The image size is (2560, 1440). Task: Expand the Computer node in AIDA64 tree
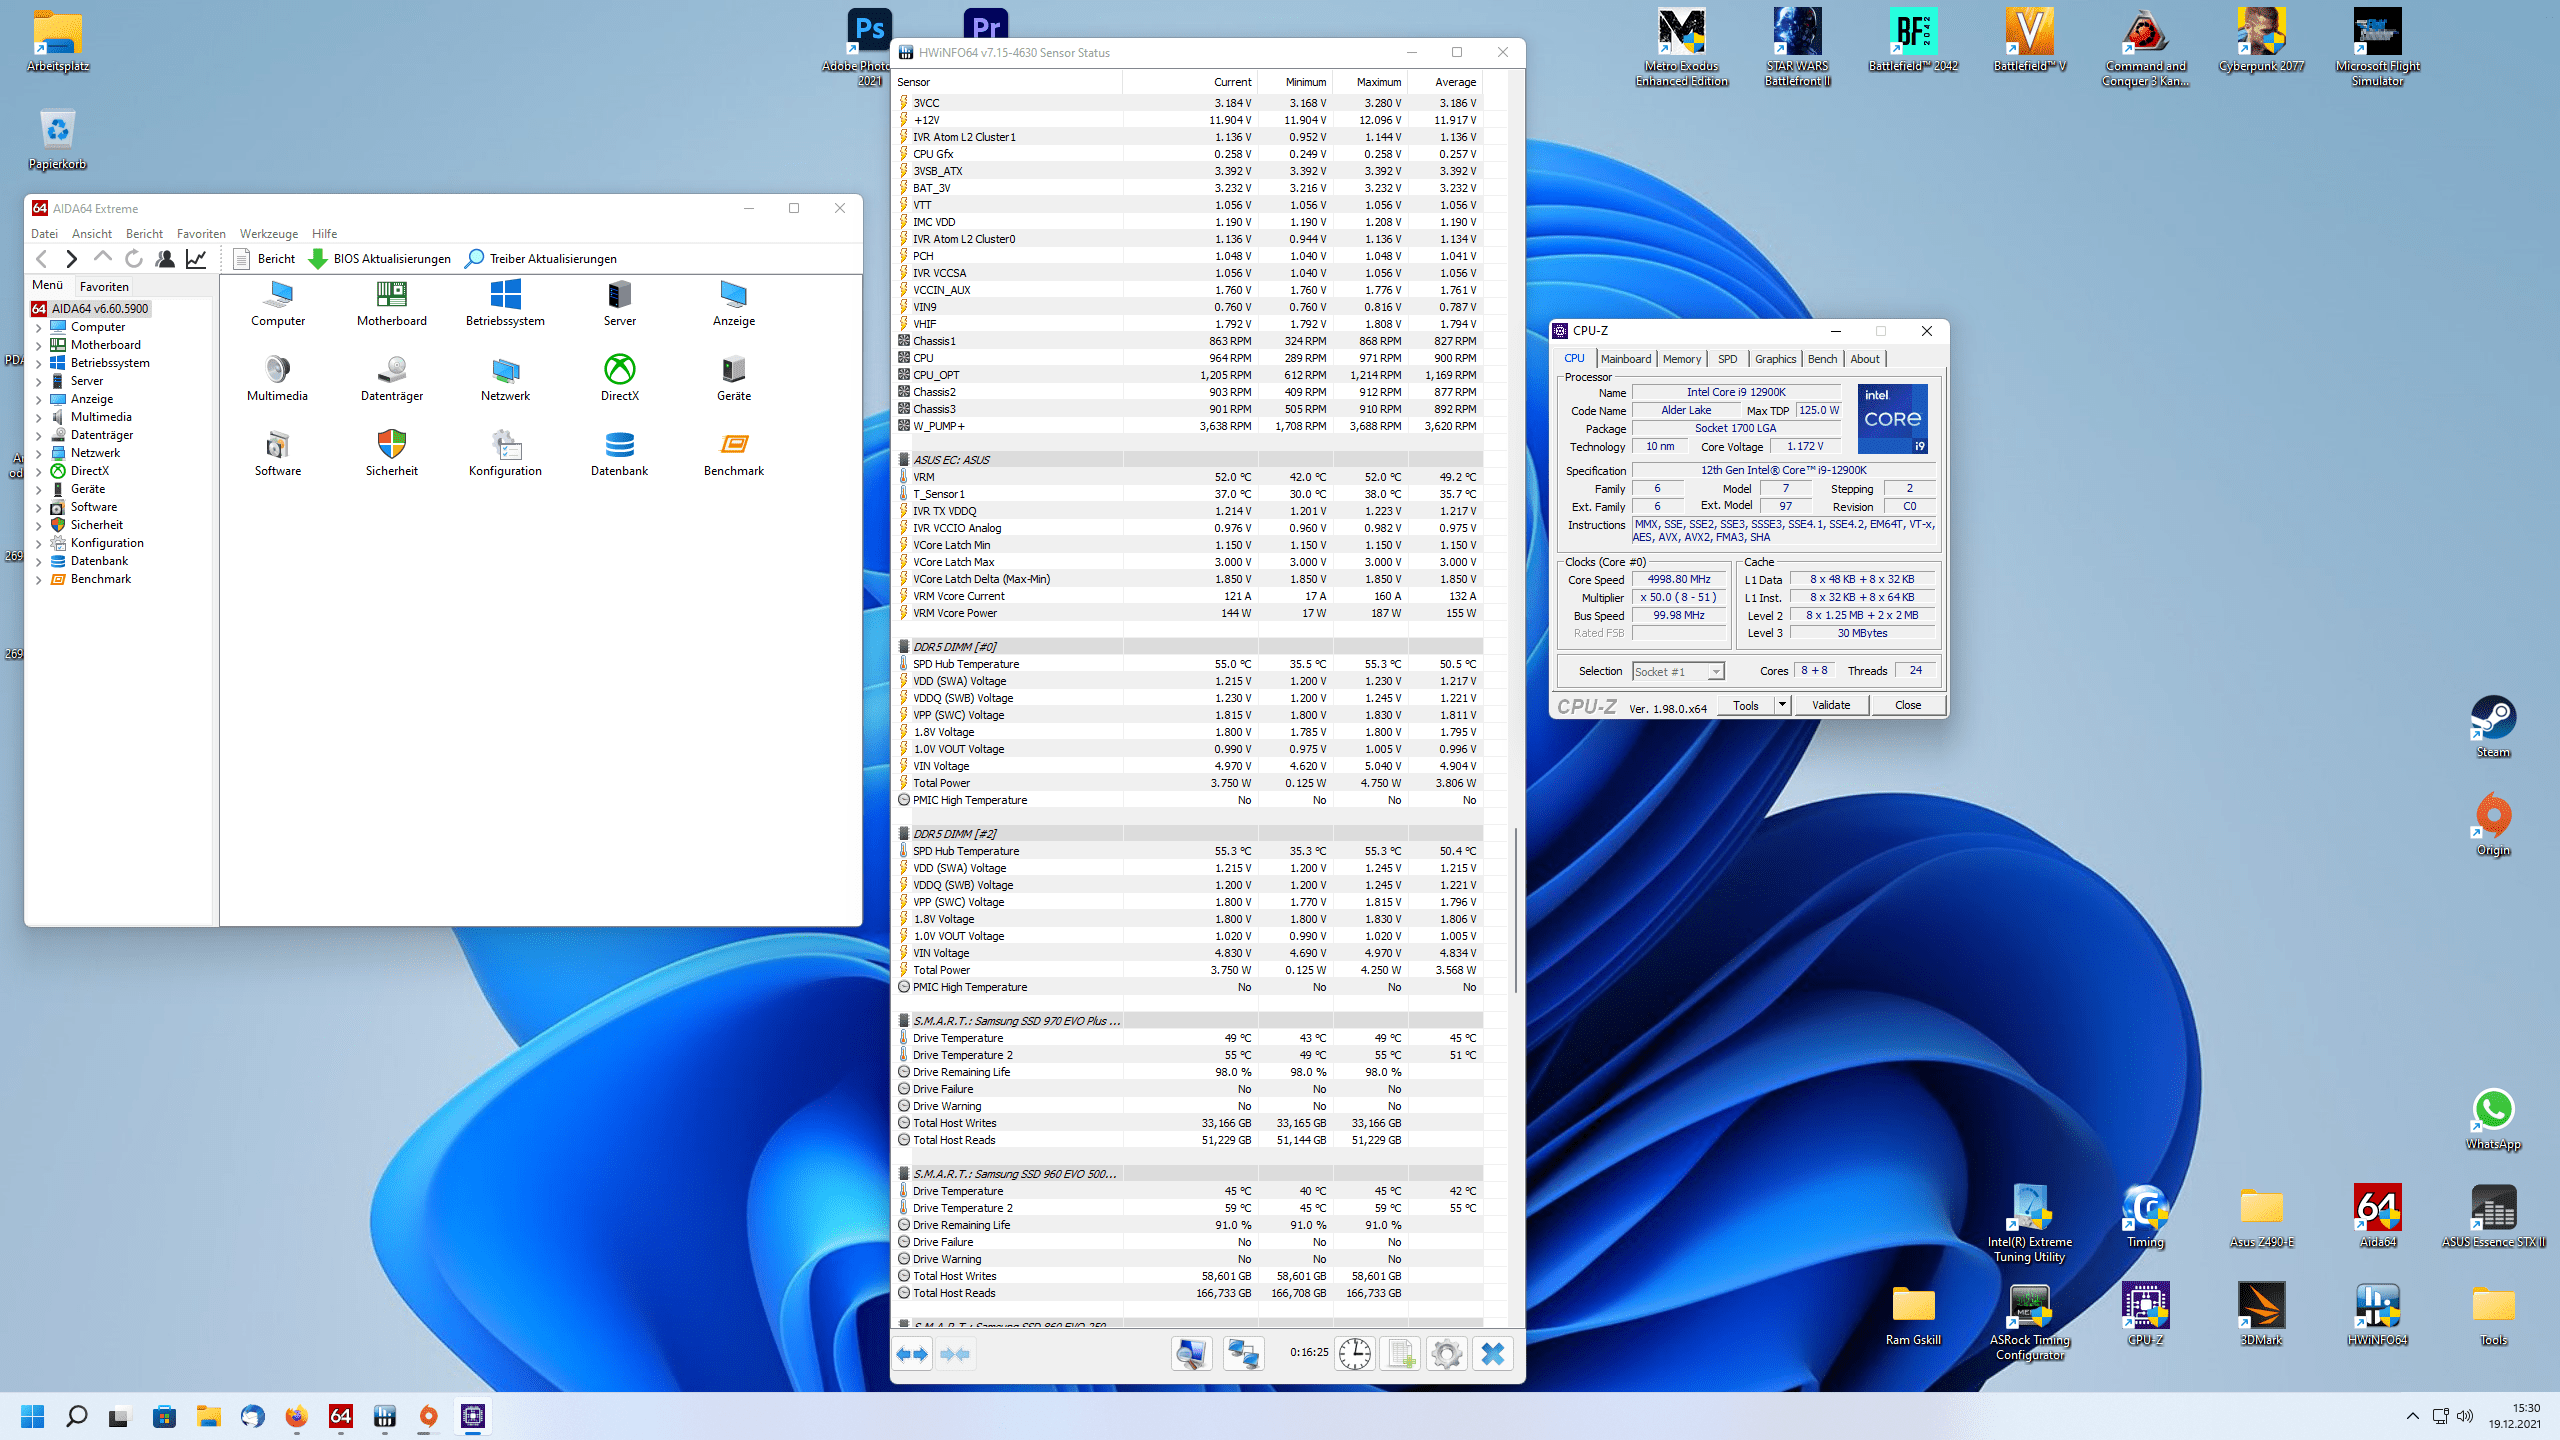39,327
